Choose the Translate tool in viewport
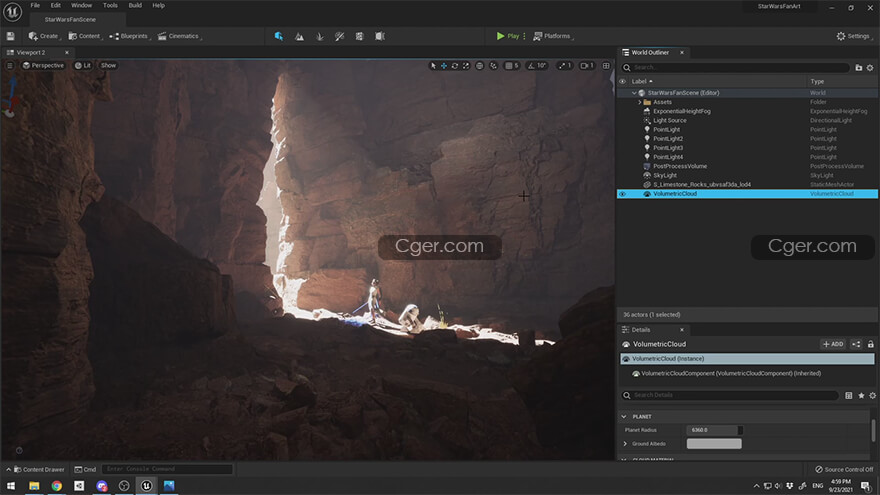The width and height of the screenshot is (880, 495). tap(444, 66)
